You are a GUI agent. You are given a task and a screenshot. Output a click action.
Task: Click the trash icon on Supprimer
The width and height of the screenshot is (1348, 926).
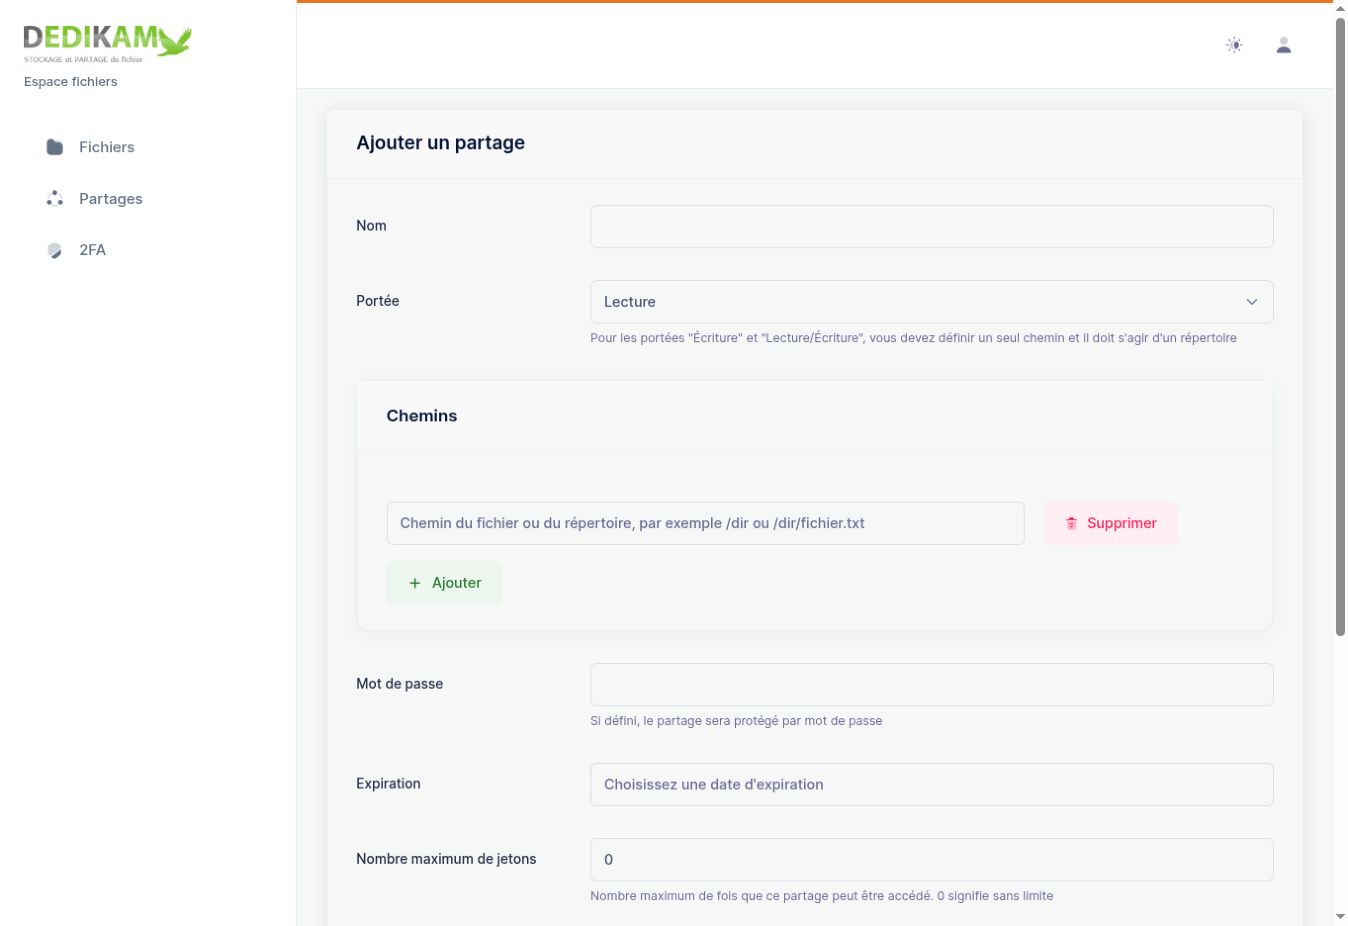click(x=1071, y=523)
